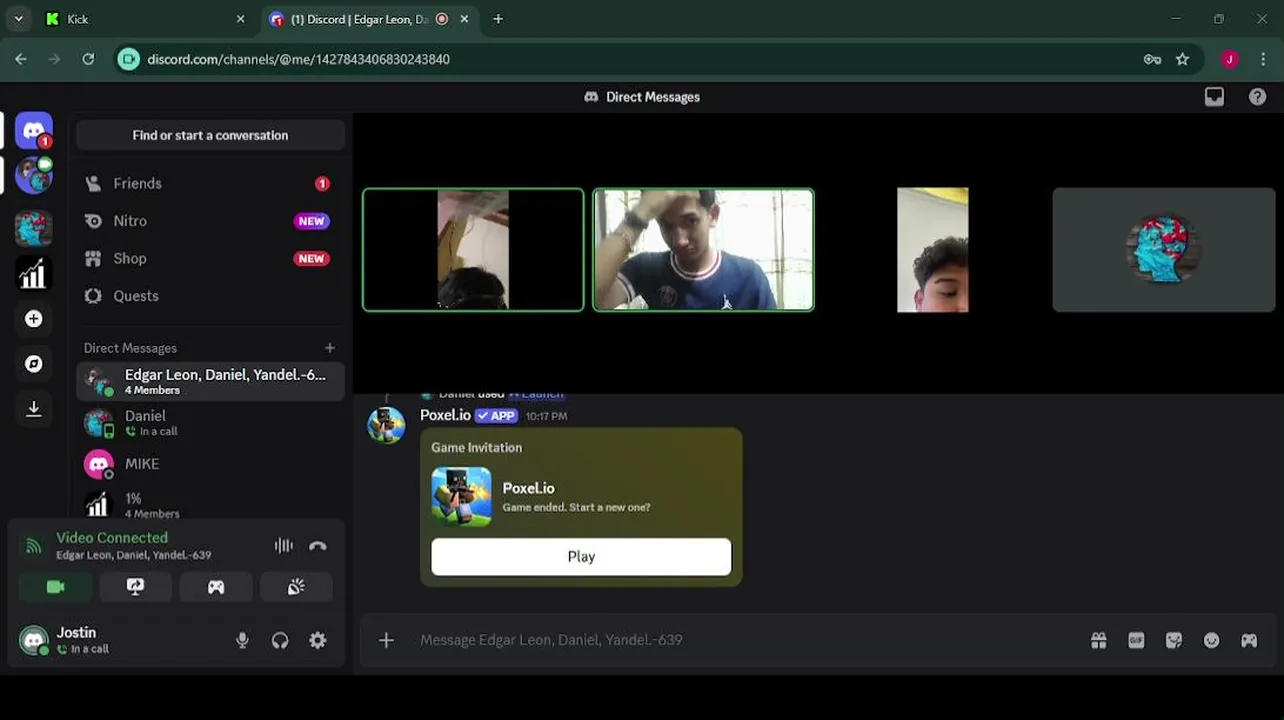Screen dimensions: 1284x720
Task: Open the earth-avatar server in sidebar
Action: tap(34, 176)
